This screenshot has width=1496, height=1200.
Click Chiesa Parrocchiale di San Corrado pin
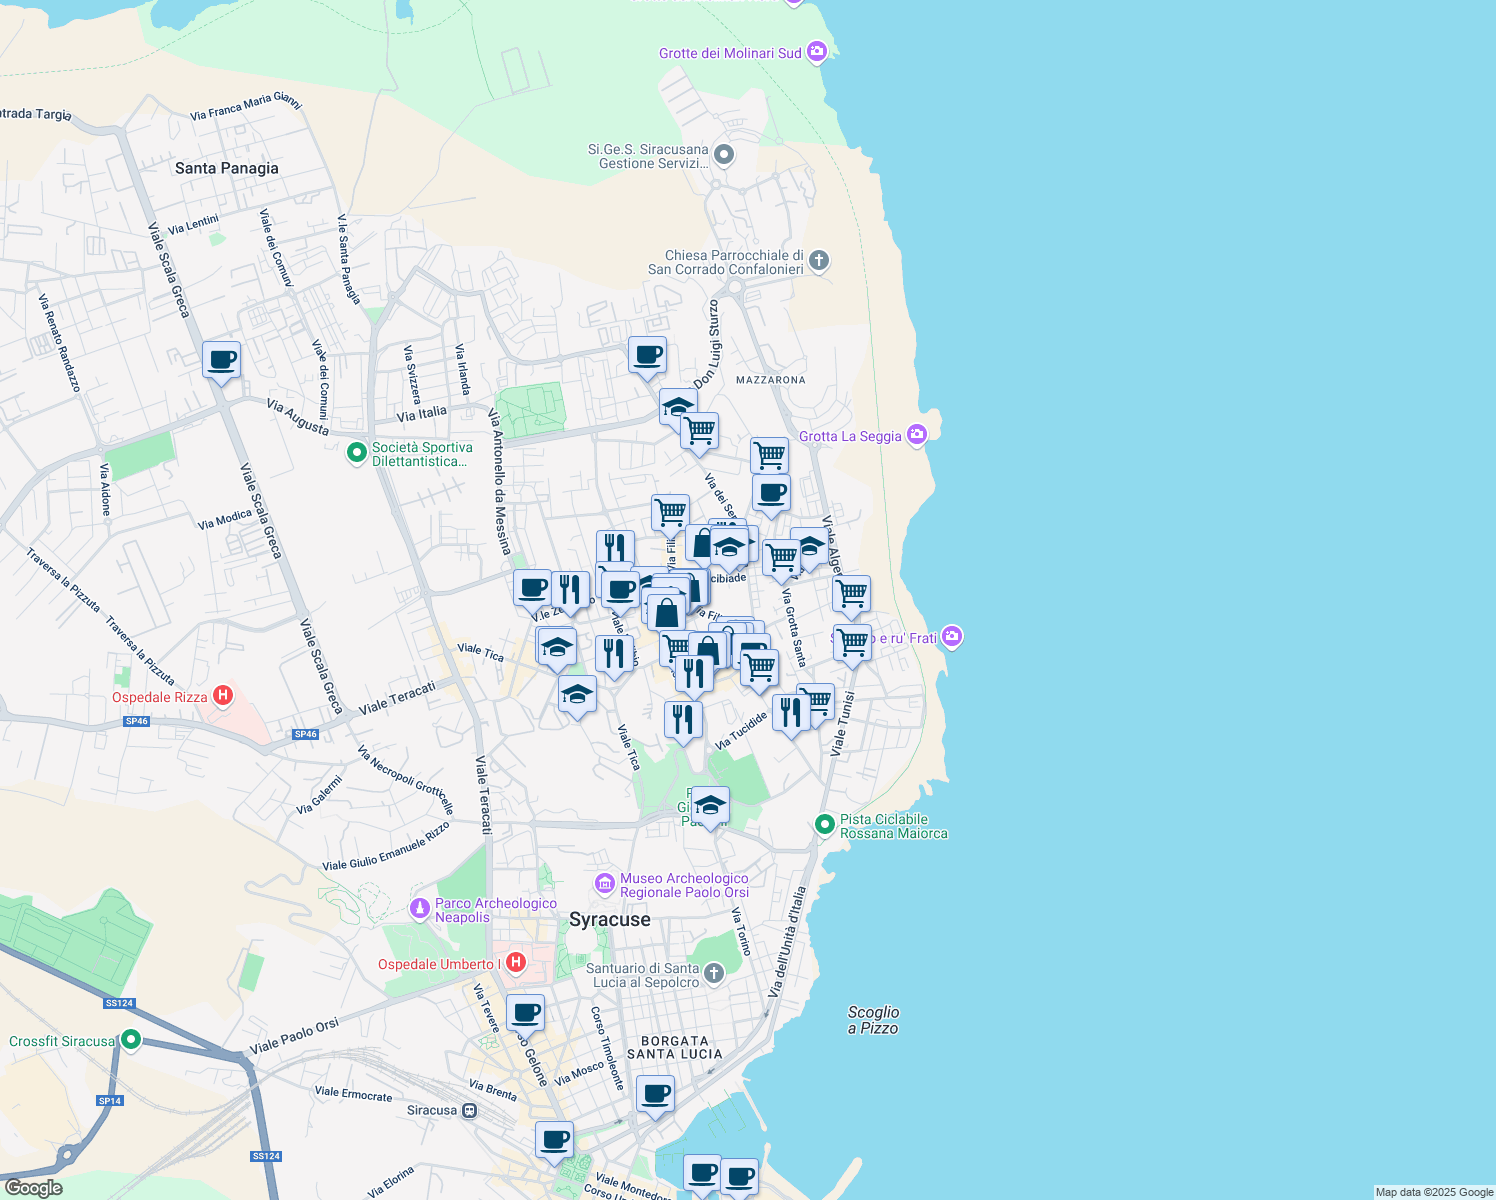819,261
